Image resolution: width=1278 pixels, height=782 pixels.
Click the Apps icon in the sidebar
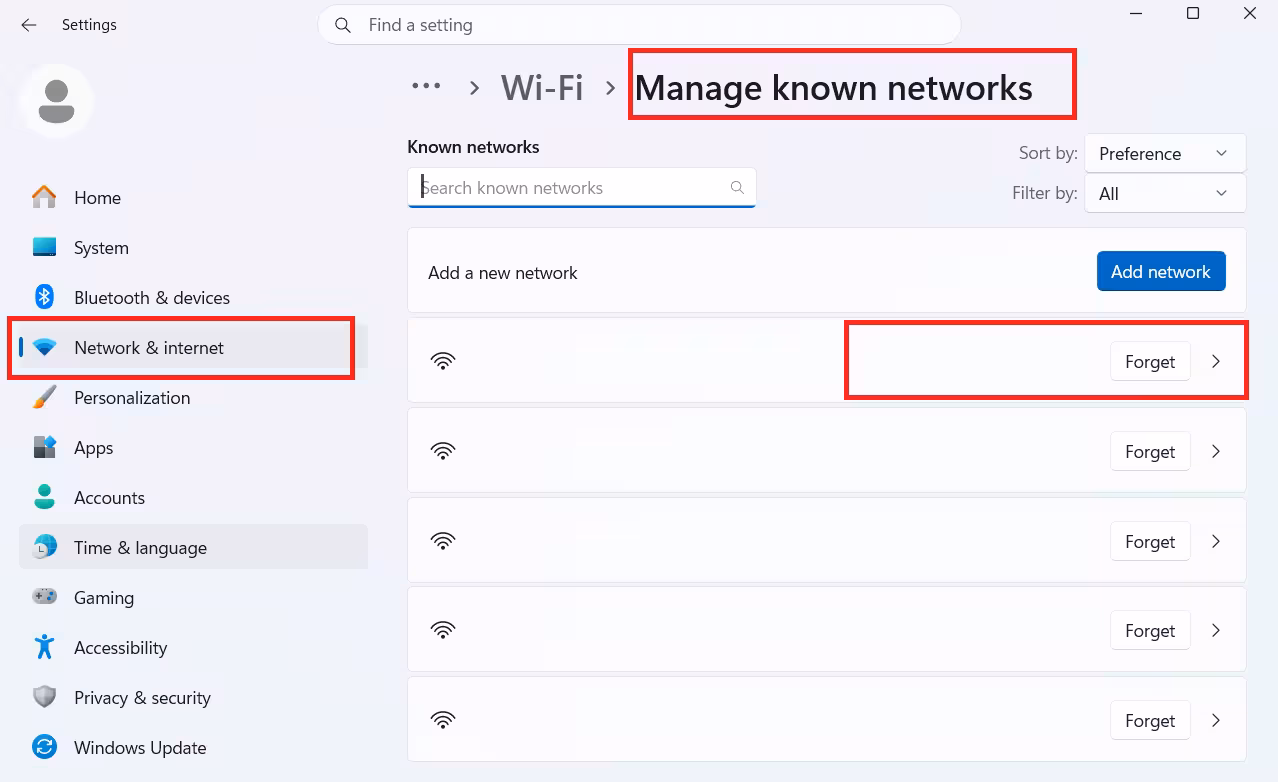tap(44, 447)
